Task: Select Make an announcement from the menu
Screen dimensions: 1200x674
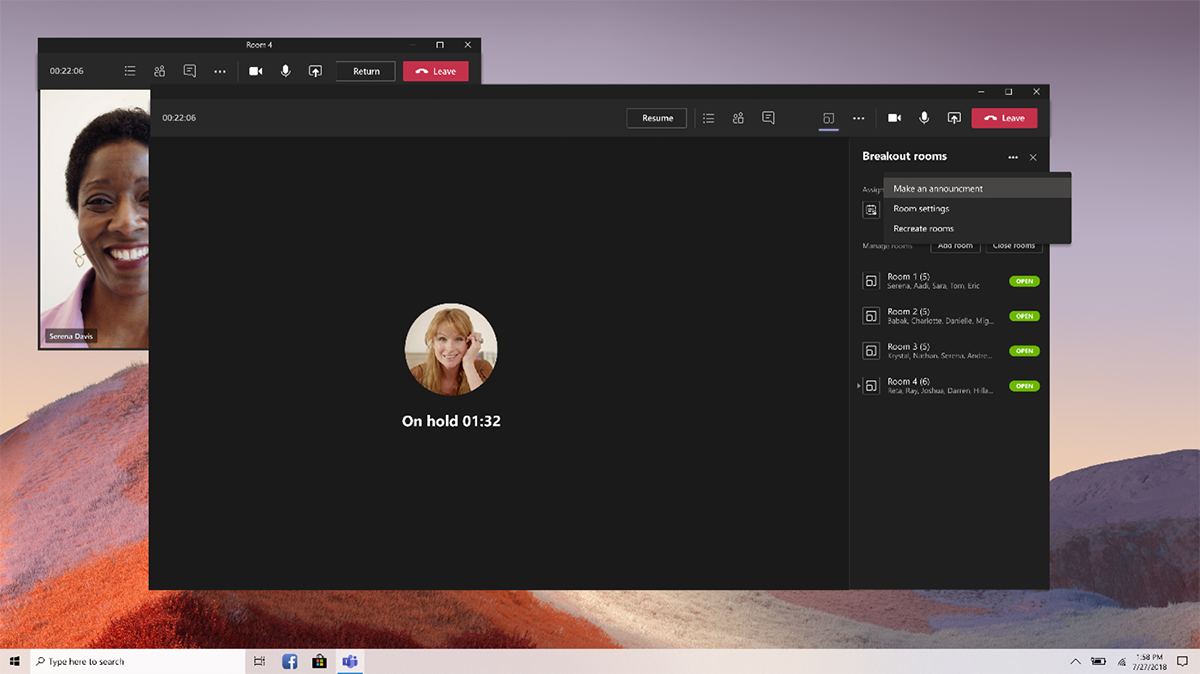Action: (x=937, y=189)
